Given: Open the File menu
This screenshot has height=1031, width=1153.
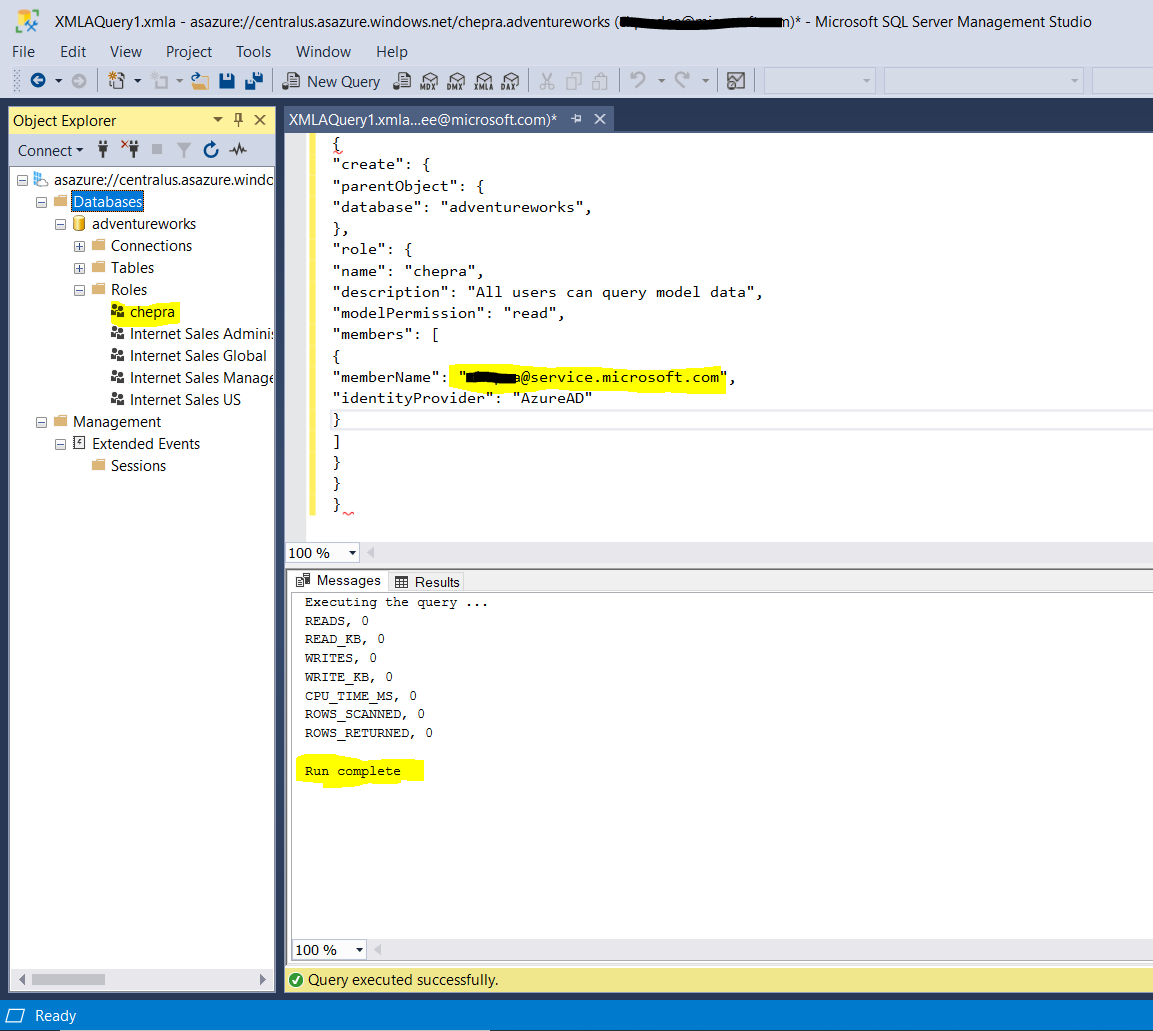Looking at the screenshot, I should pyautogui.click(x=24, y=51).
